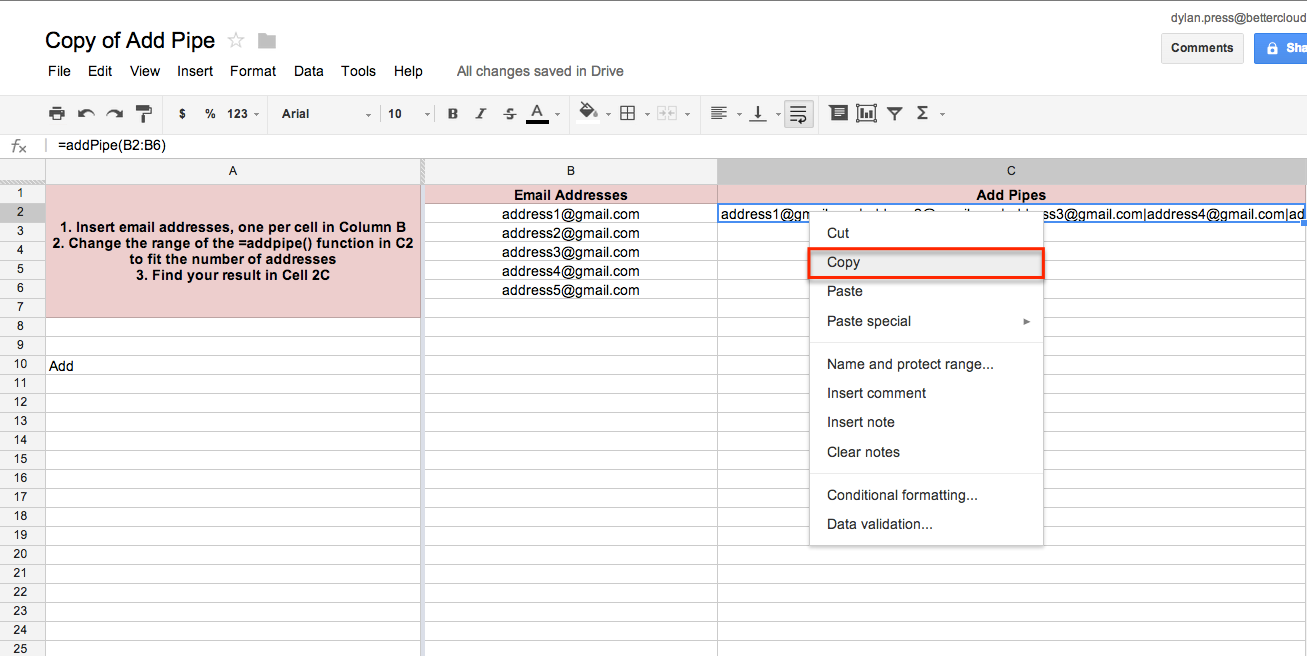Click the Filter funnel icon
Screen dimensions: 1307x656
(895, 114)
